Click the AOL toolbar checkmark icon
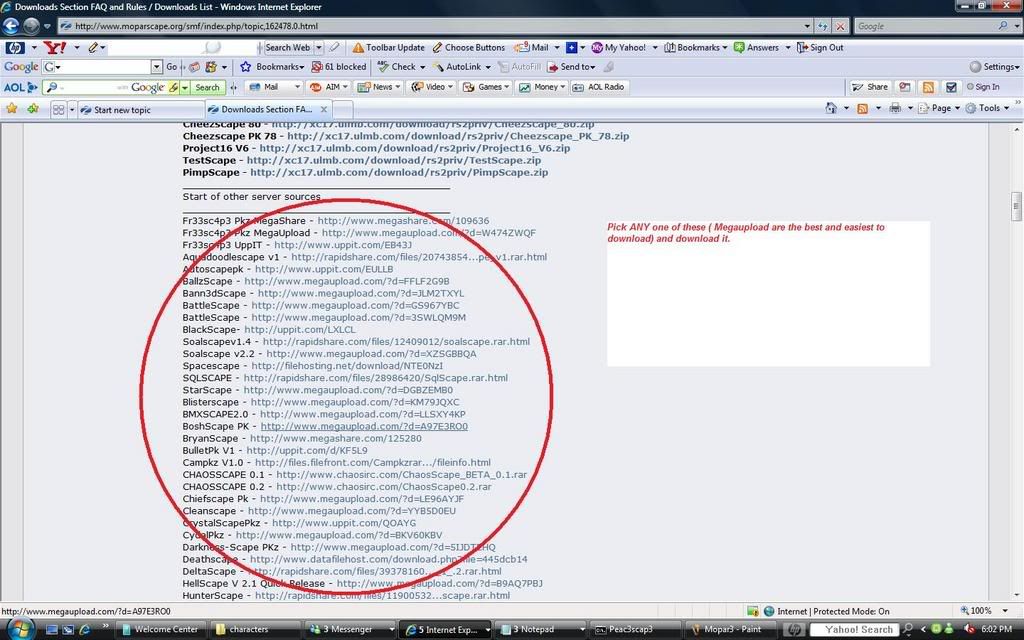This screenshot has width=1024, height=640. pos(951,87)
